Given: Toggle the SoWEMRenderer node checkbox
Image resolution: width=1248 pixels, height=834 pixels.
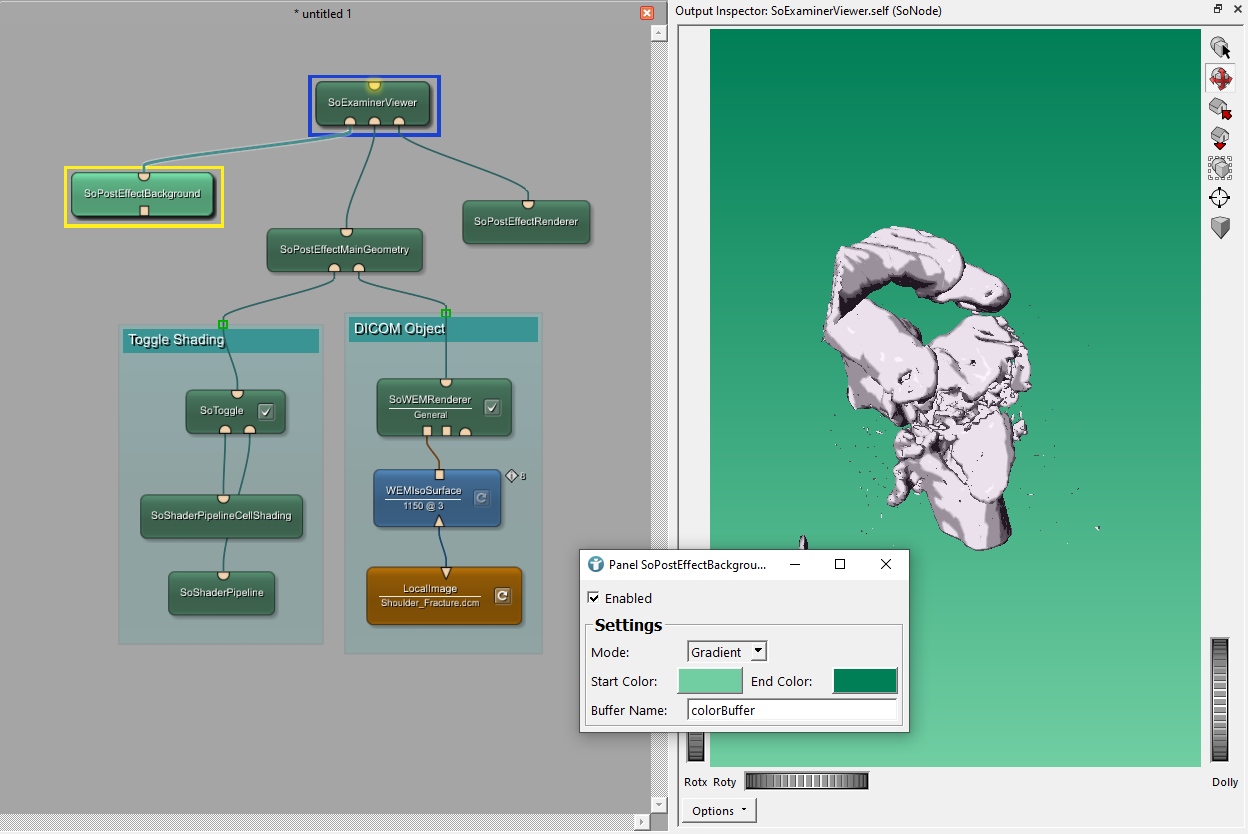Looking at the screenshot, I should point(492,407).
